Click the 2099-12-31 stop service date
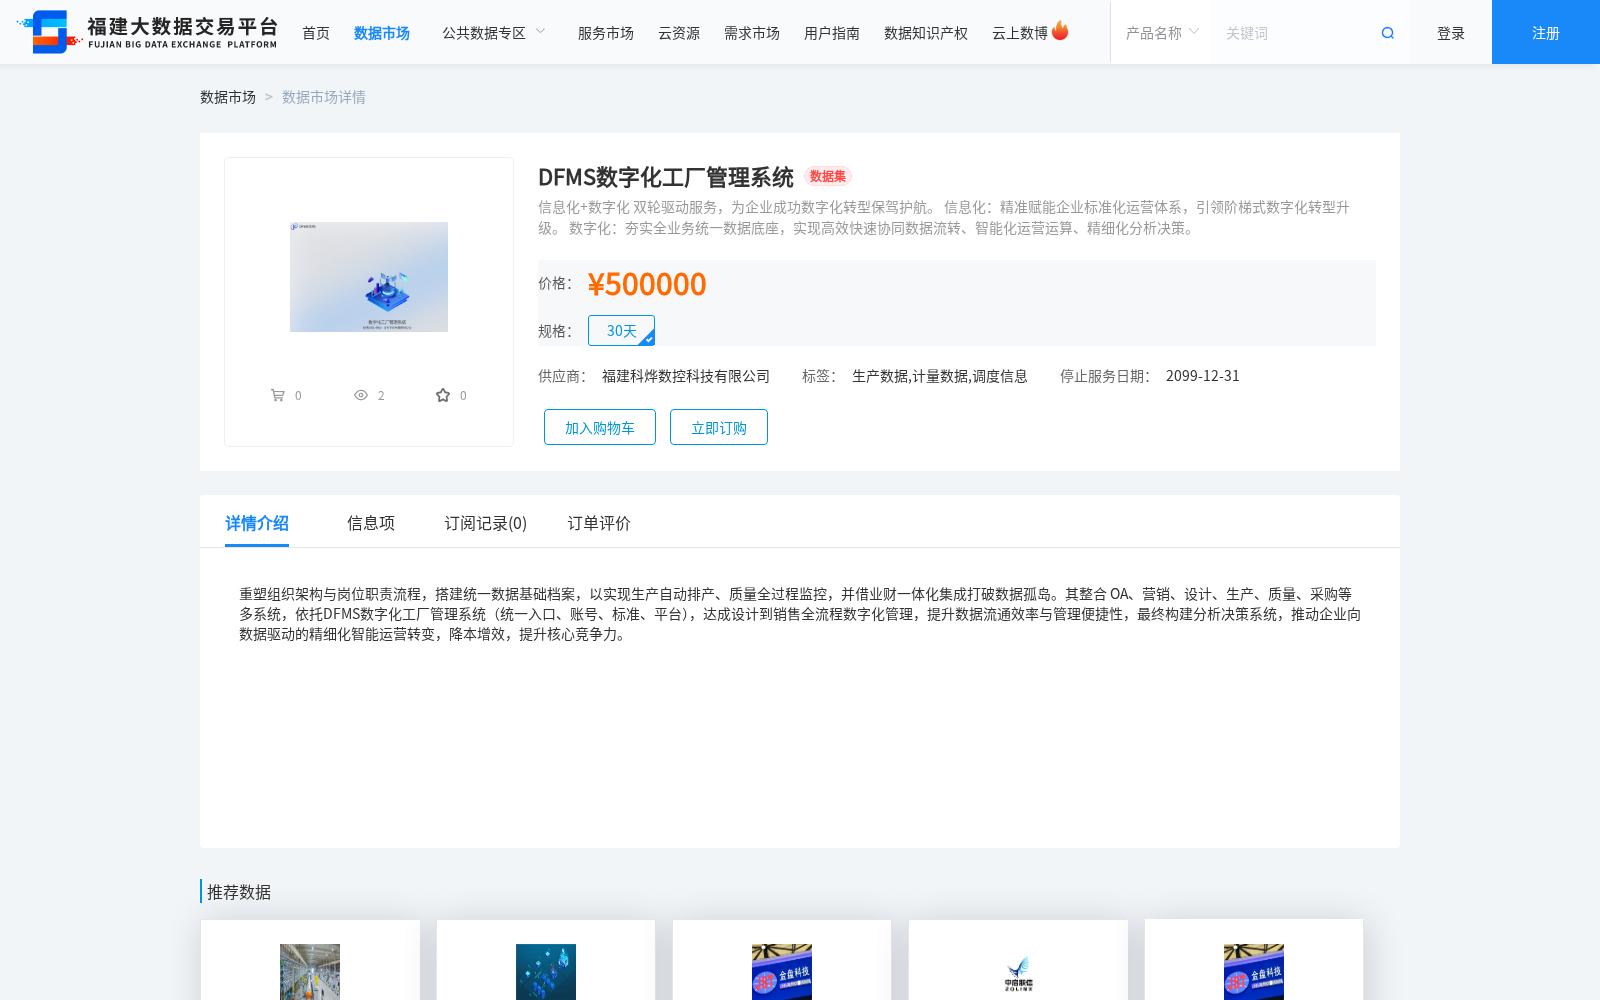 click(1203, 376)
